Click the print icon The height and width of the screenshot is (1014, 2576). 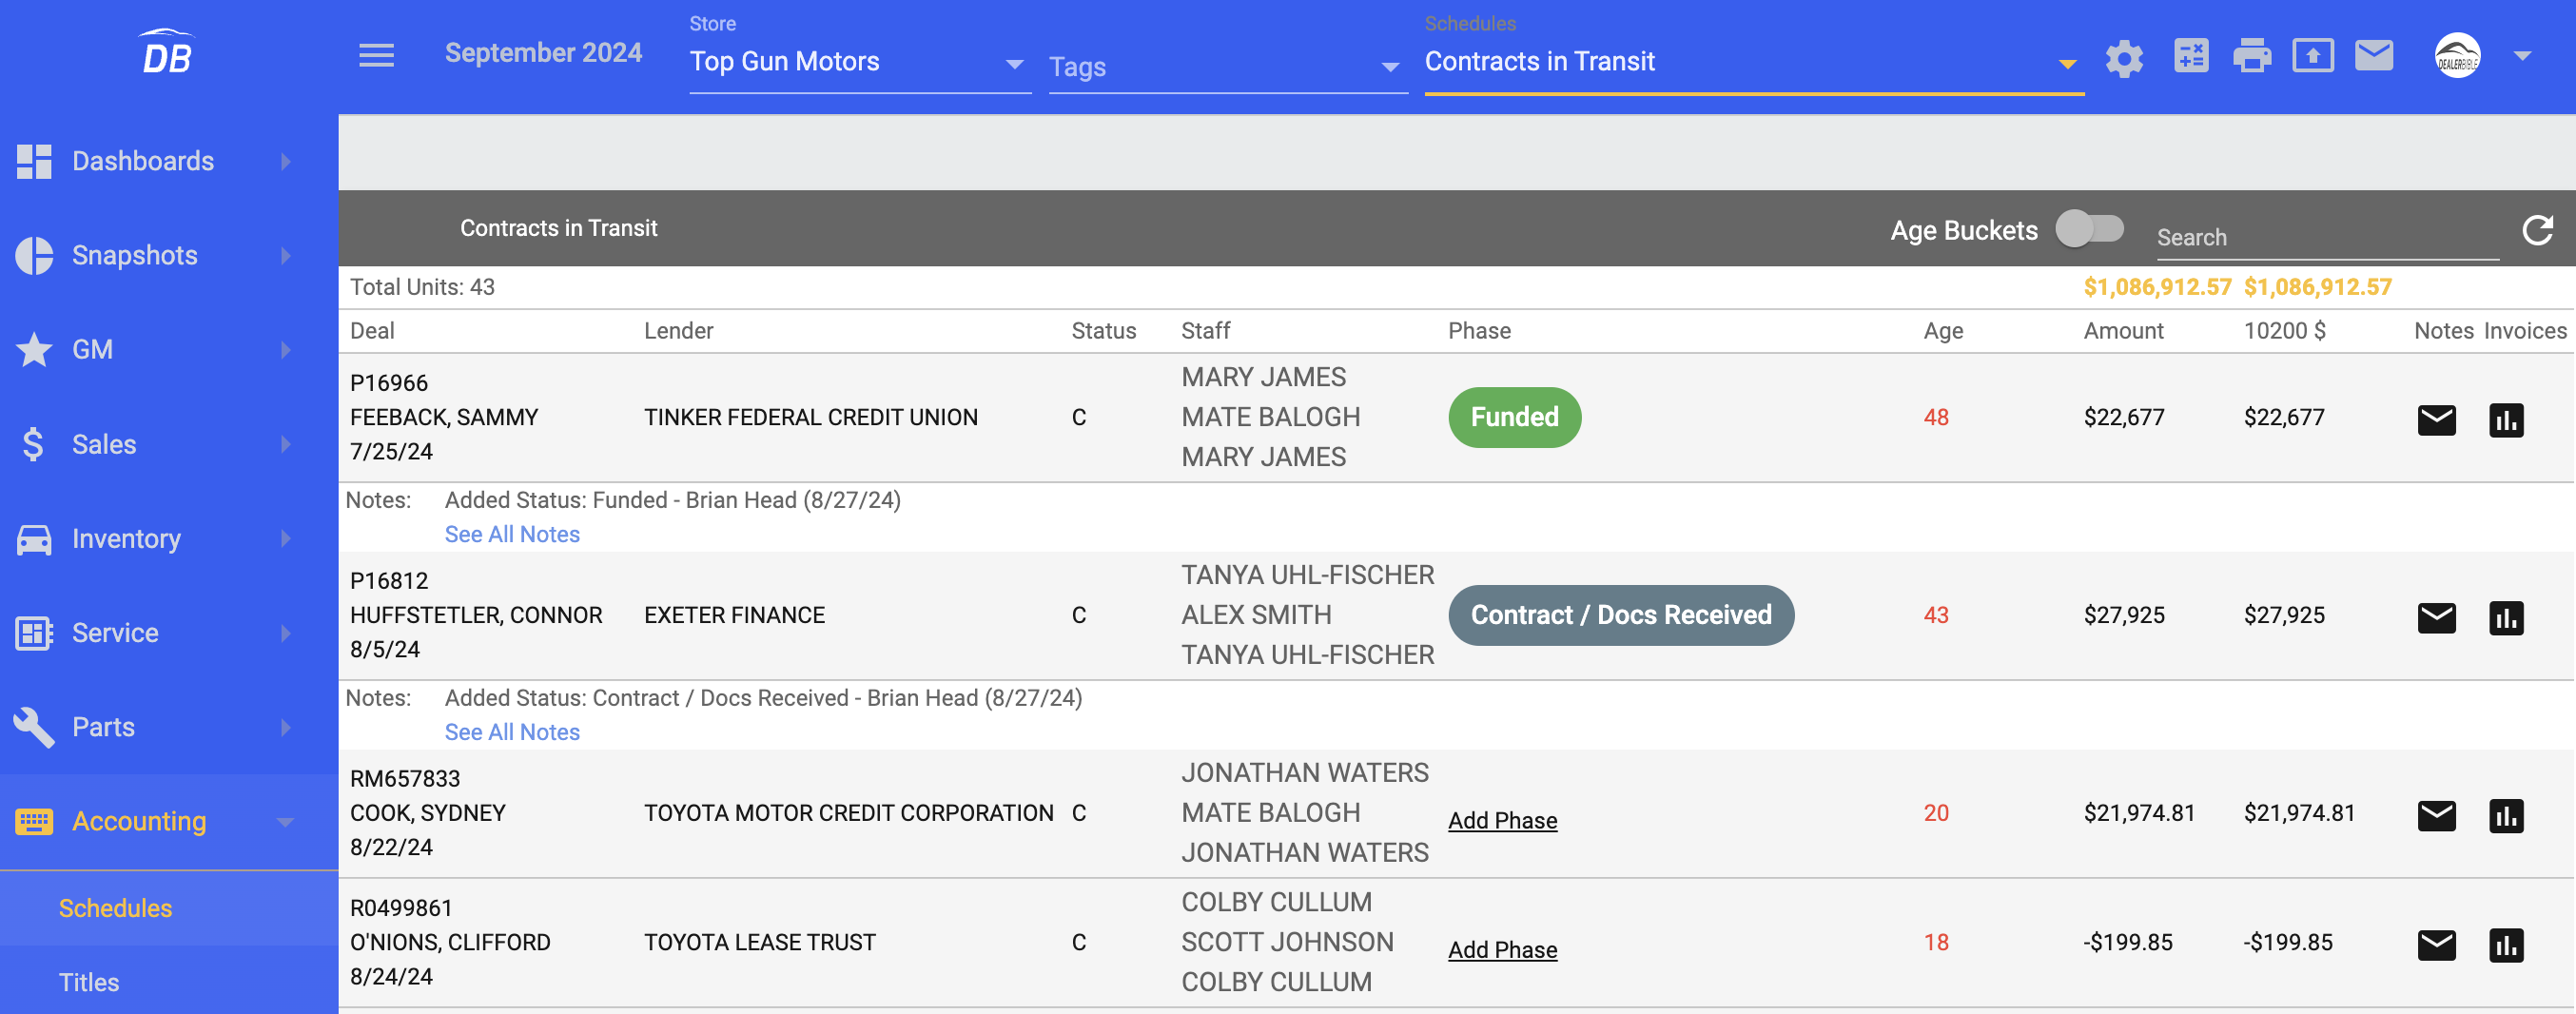2252,55
